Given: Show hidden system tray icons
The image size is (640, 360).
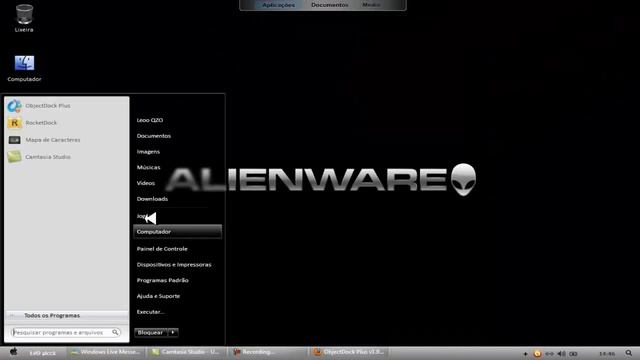Looking at the screenshot, I should (x=525, y=354).
